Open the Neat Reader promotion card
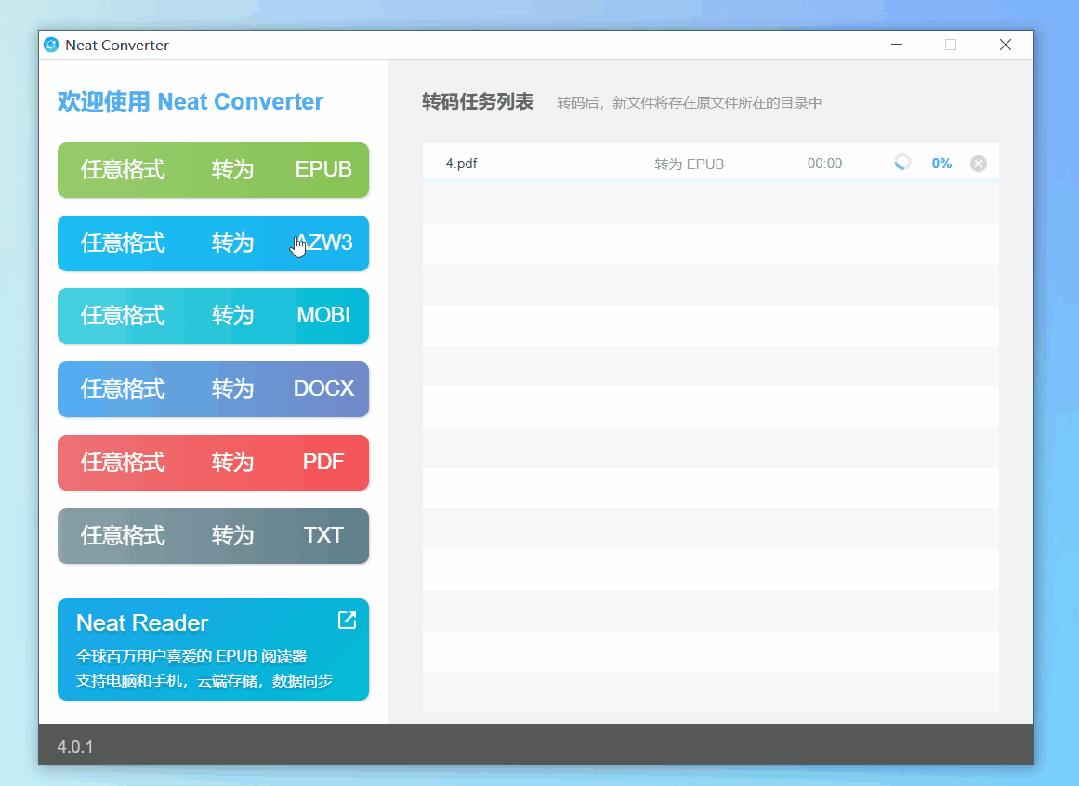The width and height of the screenshot is (1079, 786). 213,649
